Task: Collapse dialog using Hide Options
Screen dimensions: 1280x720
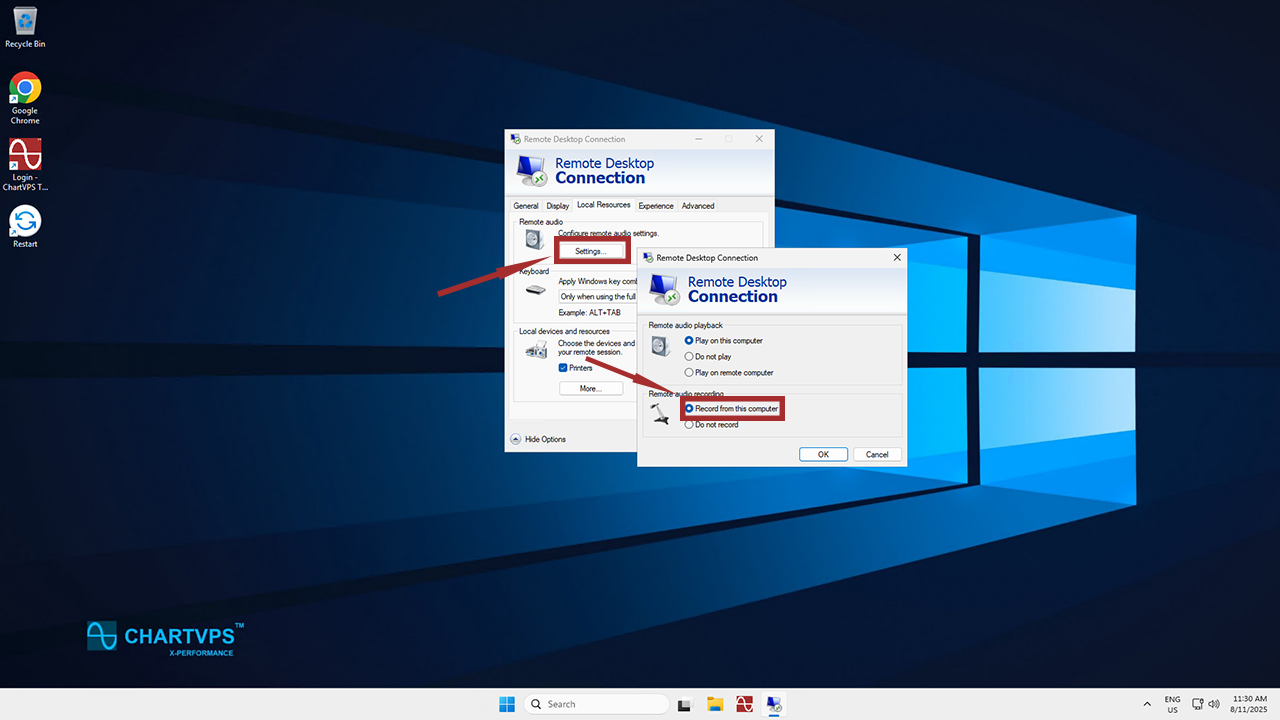Action: pyautogui.click(x=539, y=439)
